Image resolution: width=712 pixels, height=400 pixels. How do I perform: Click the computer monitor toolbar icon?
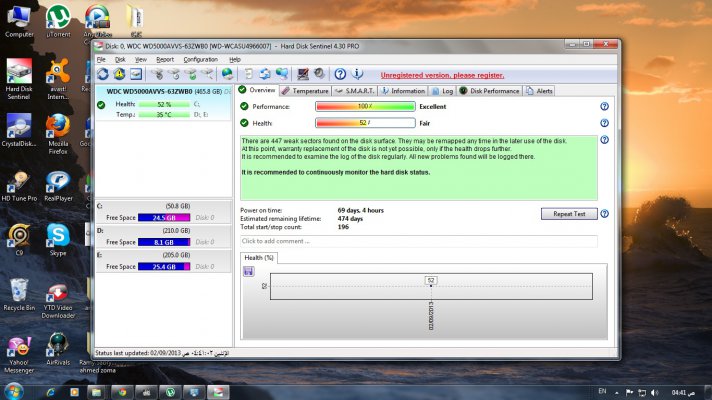click(x=303, y=74)
